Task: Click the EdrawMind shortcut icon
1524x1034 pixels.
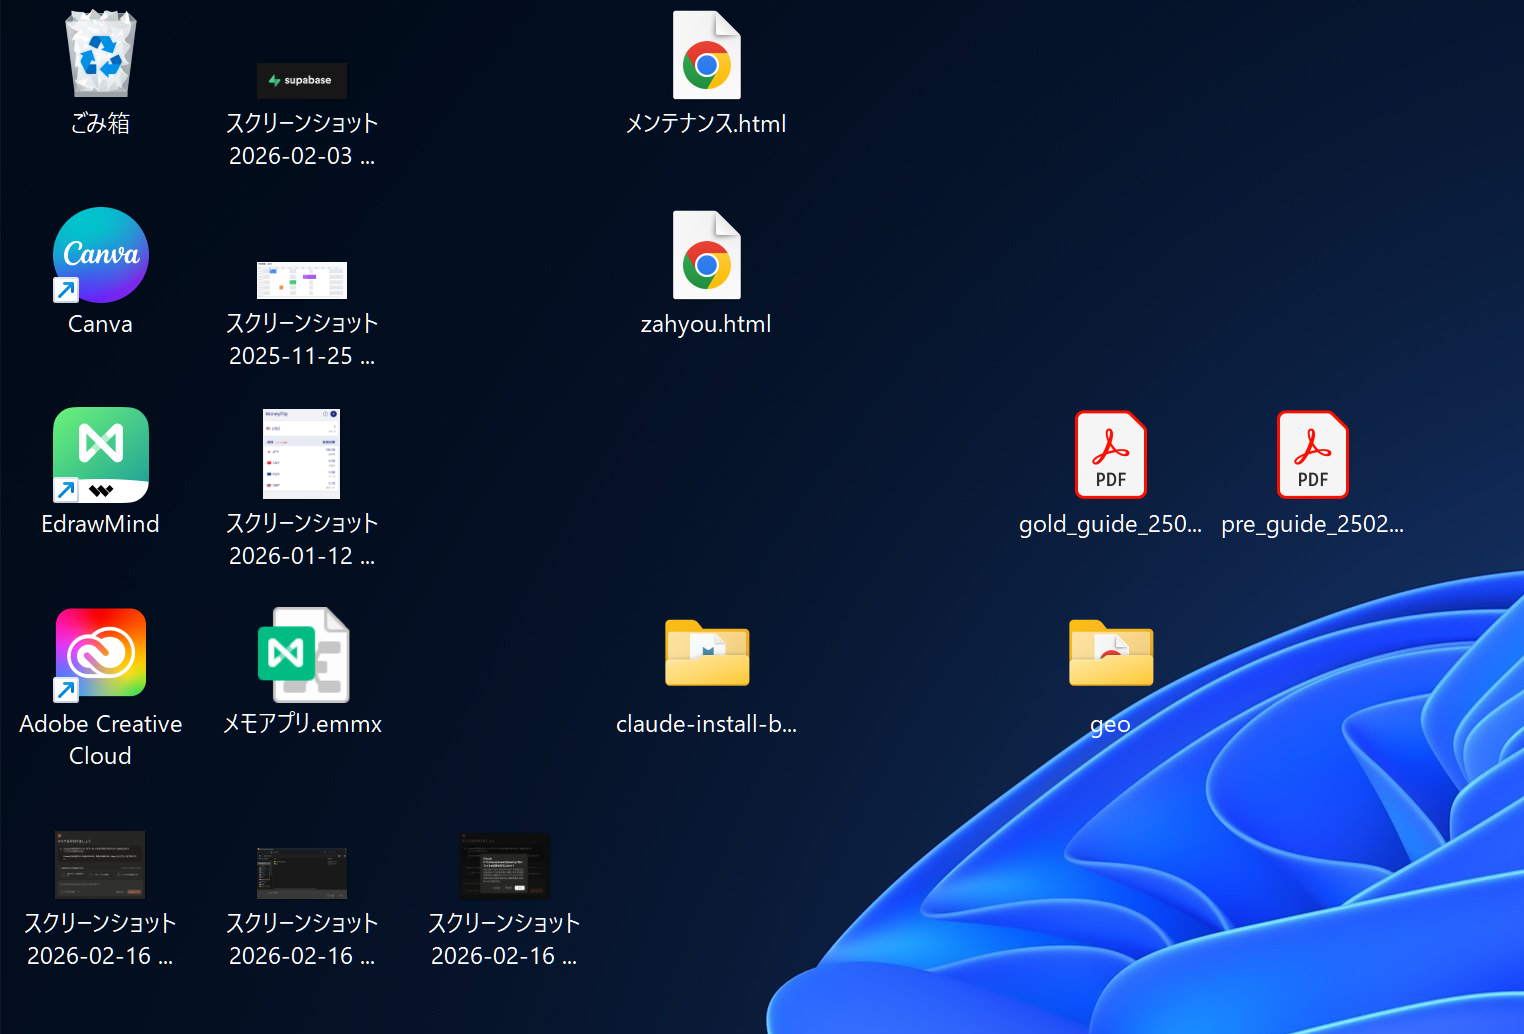Action: pos(100,455)
